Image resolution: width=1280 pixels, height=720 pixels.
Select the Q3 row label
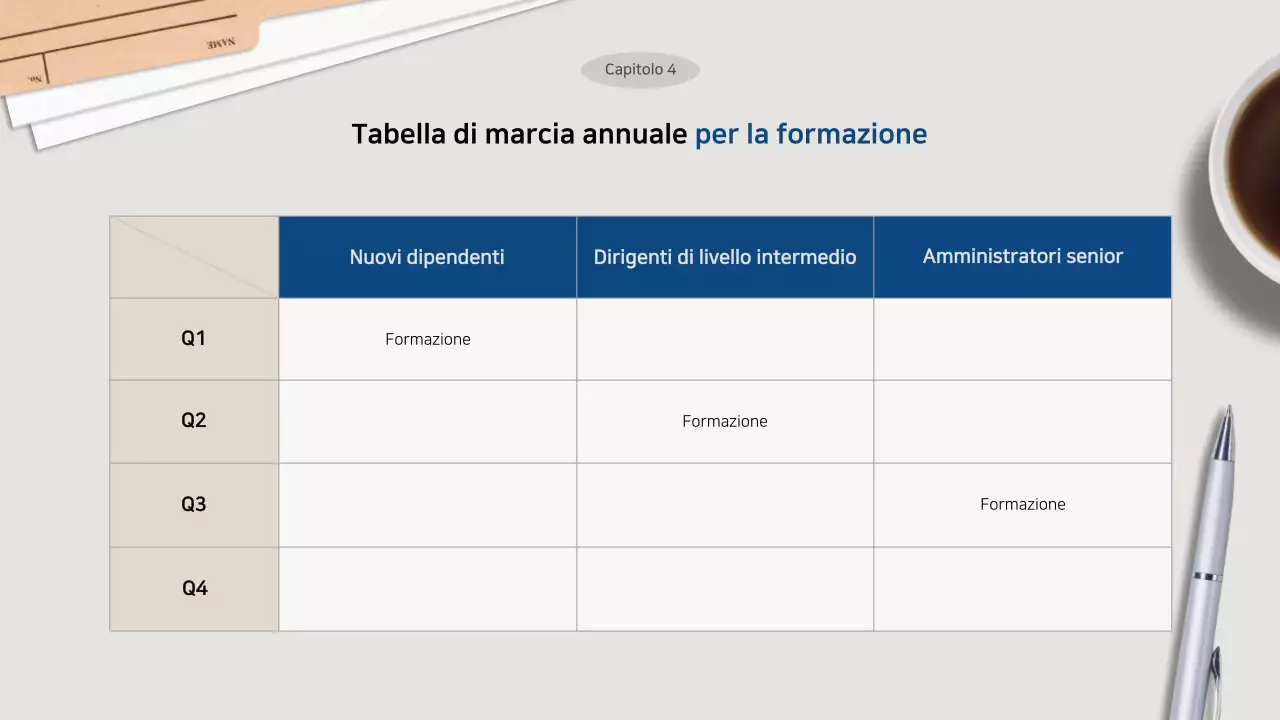click(x=193, y=504)
